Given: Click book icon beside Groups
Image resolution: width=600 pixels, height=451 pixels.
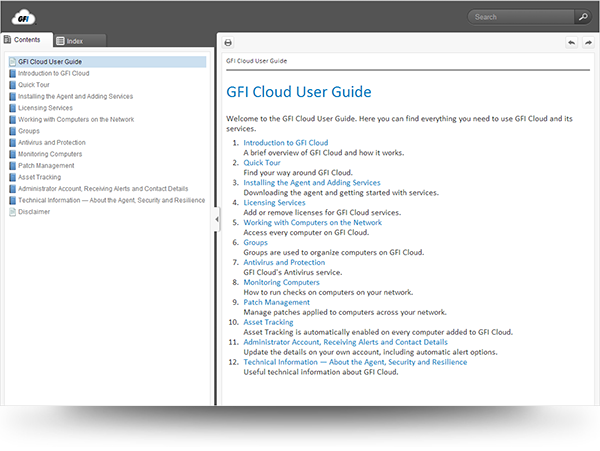Looking at the screenshot, I should pyautogui.click(x=13, y=131).
